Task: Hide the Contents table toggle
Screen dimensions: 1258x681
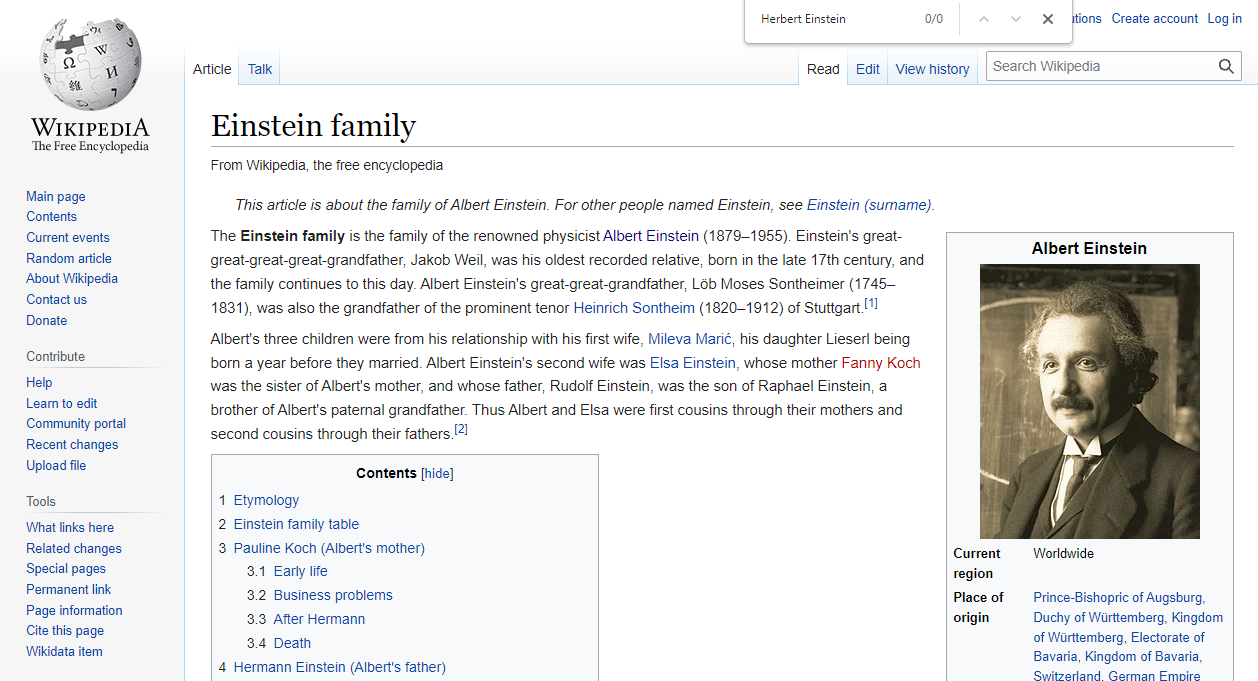Action: pos(437,474)
